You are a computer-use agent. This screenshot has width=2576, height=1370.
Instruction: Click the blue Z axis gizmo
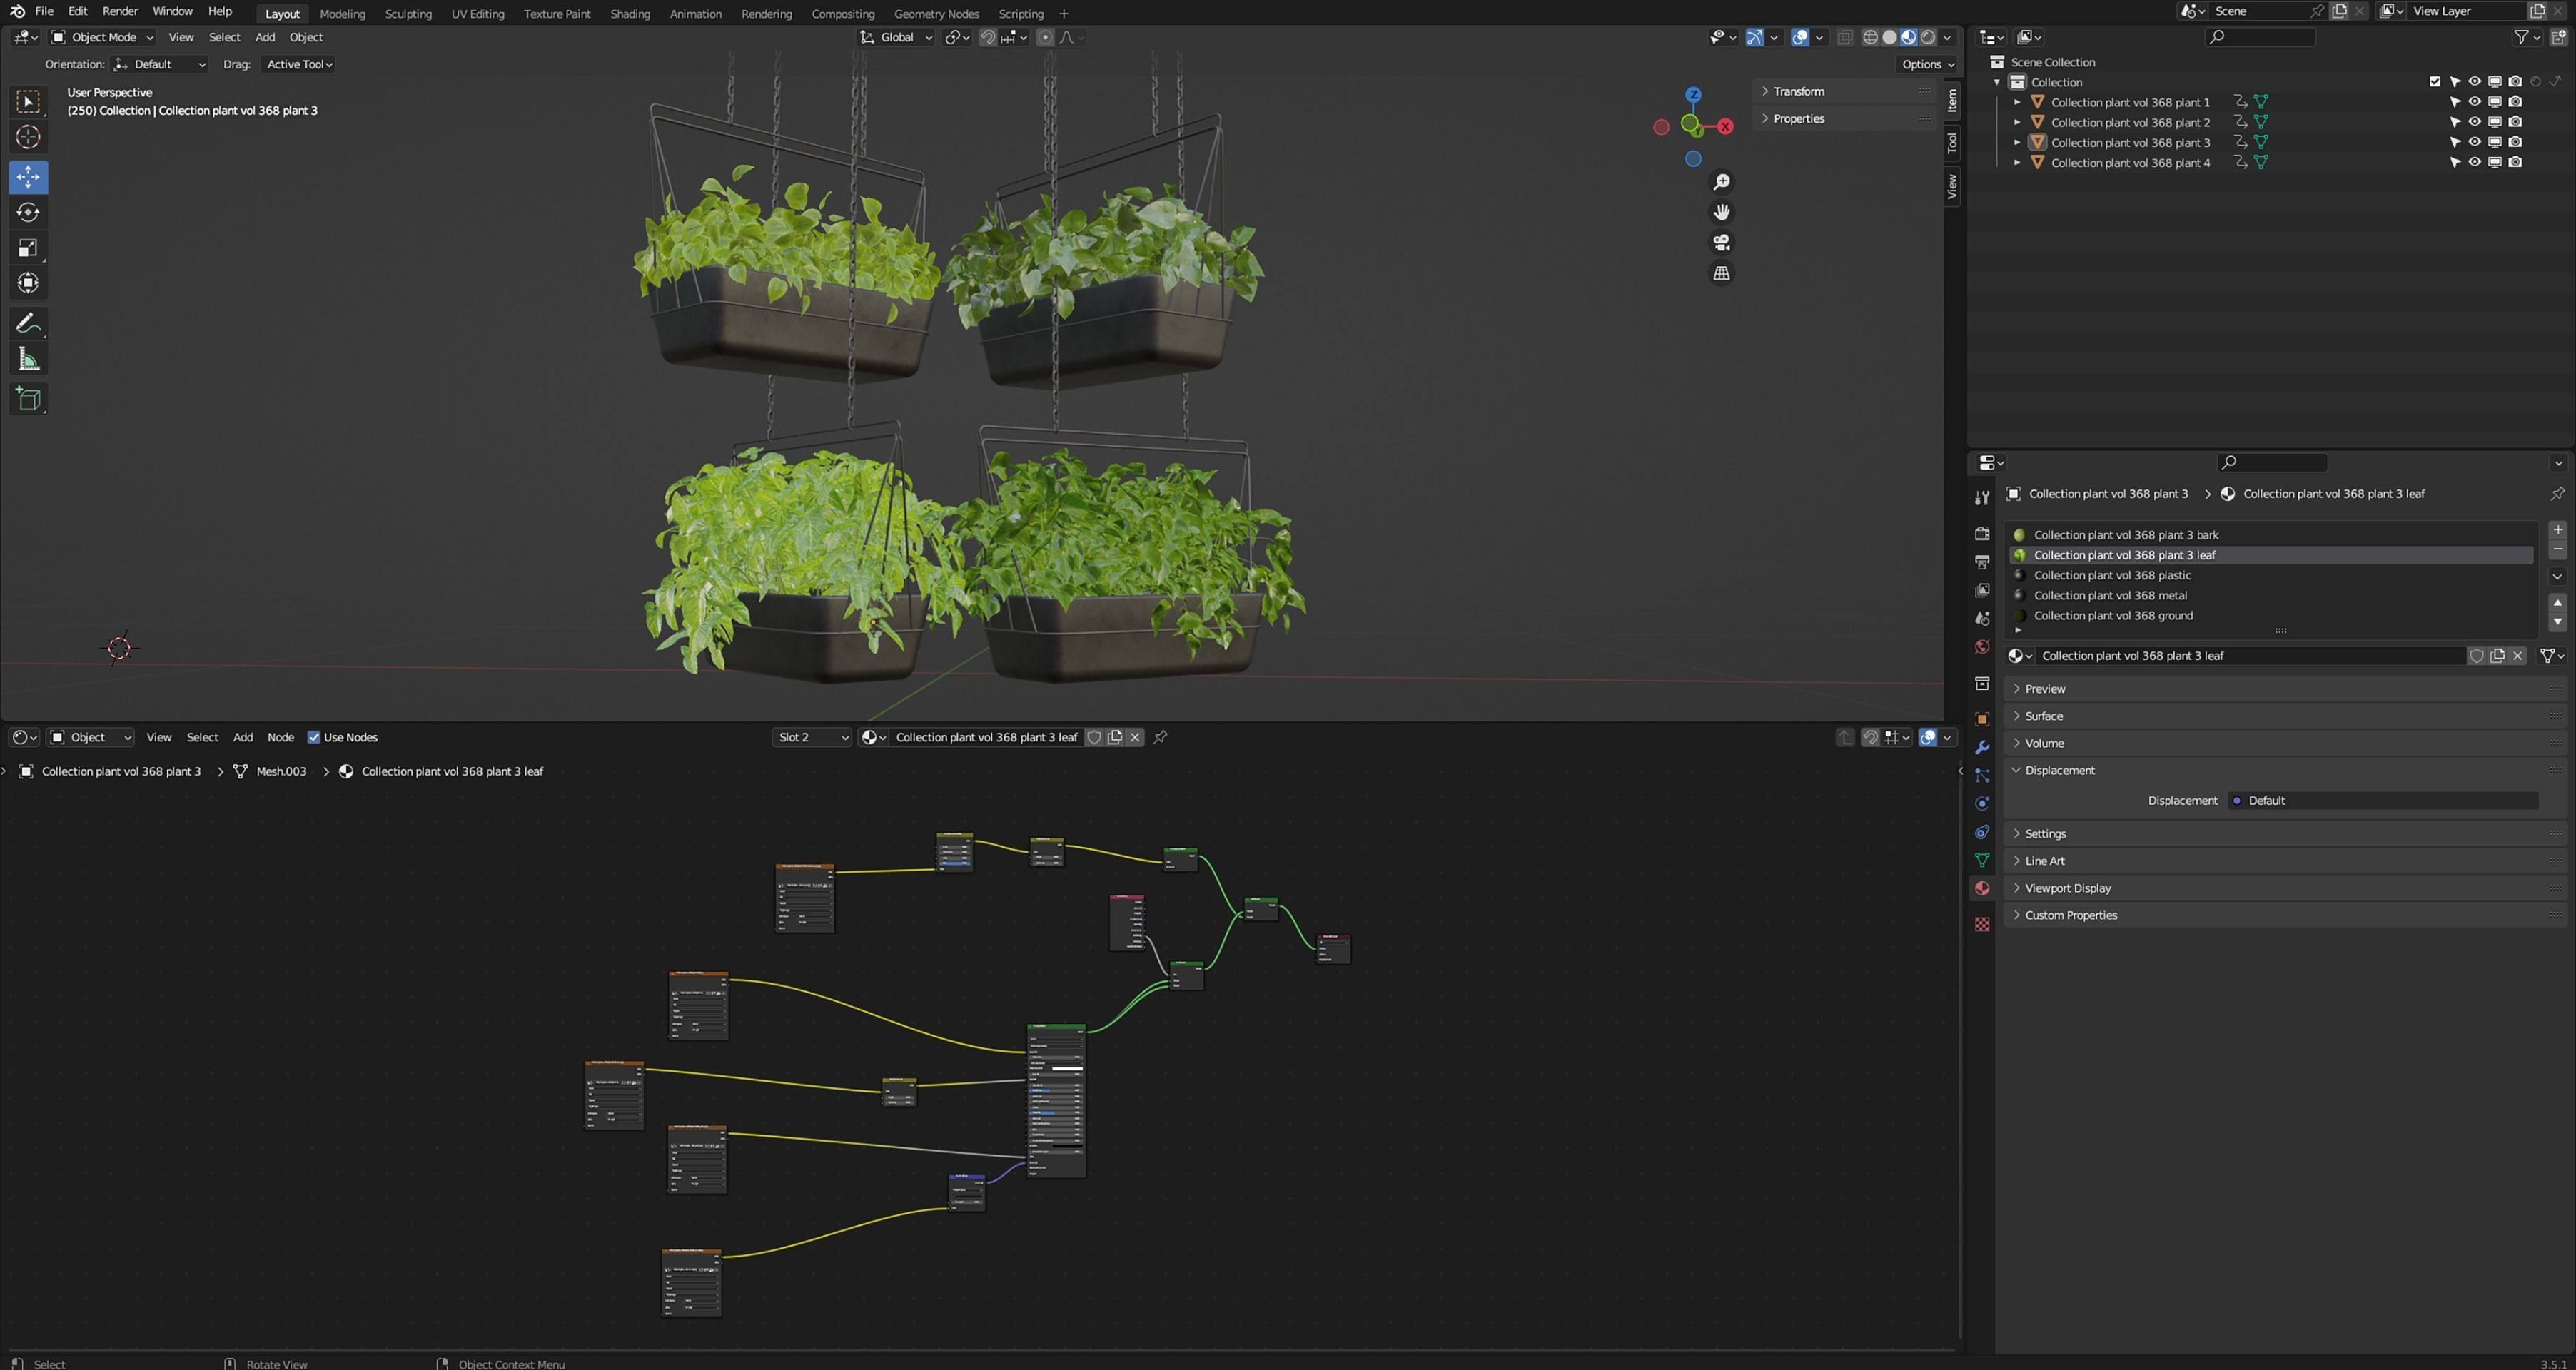point(1693,94)
